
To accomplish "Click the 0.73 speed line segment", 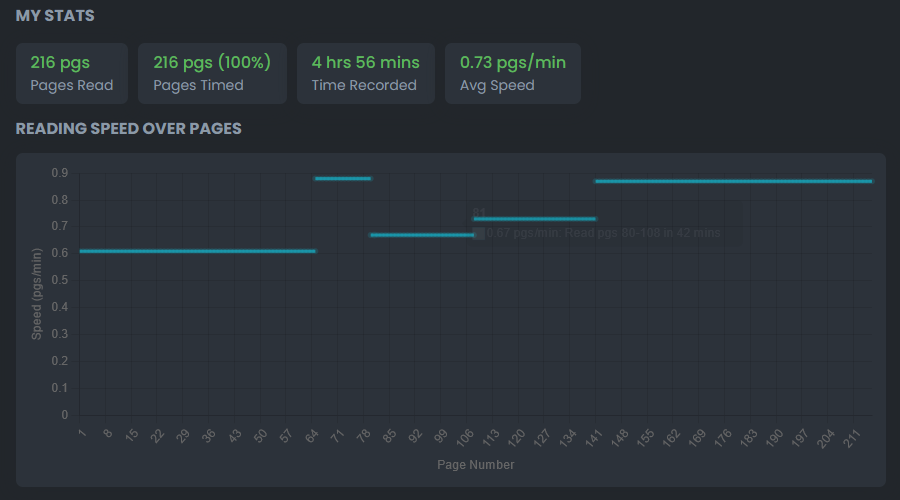I will pyautogui.click(x=535, y=218).
